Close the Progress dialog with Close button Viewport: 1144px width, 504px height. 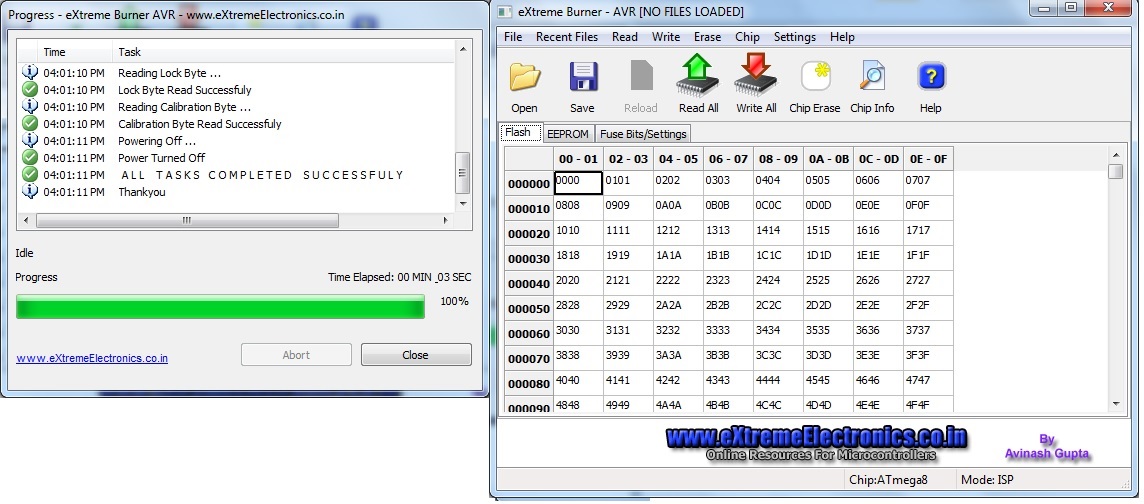point(416,355)
